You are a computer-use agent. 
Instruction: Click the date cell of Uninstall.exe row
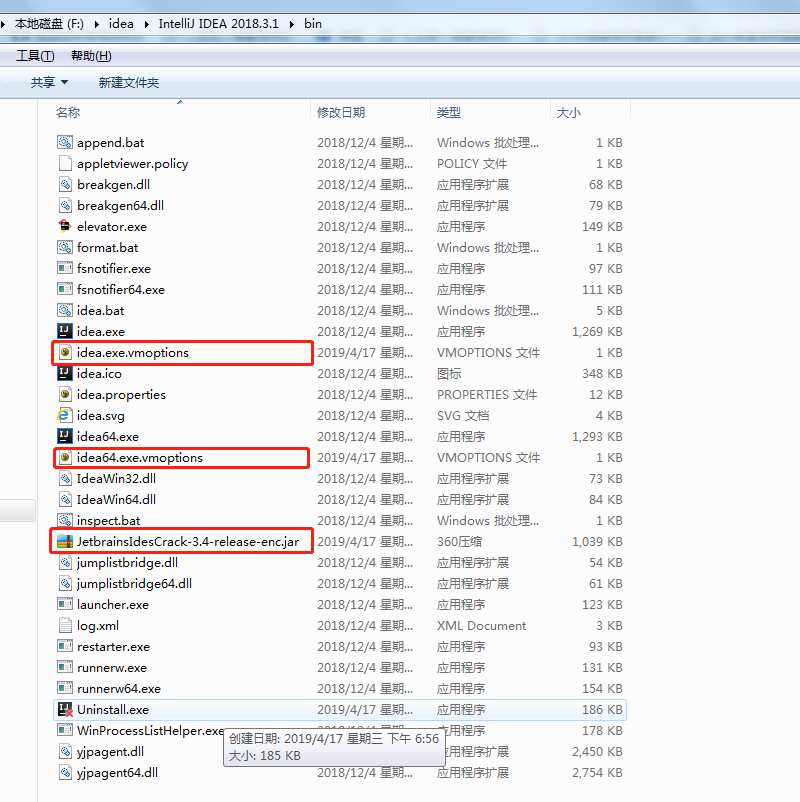[x=365, y=709]
